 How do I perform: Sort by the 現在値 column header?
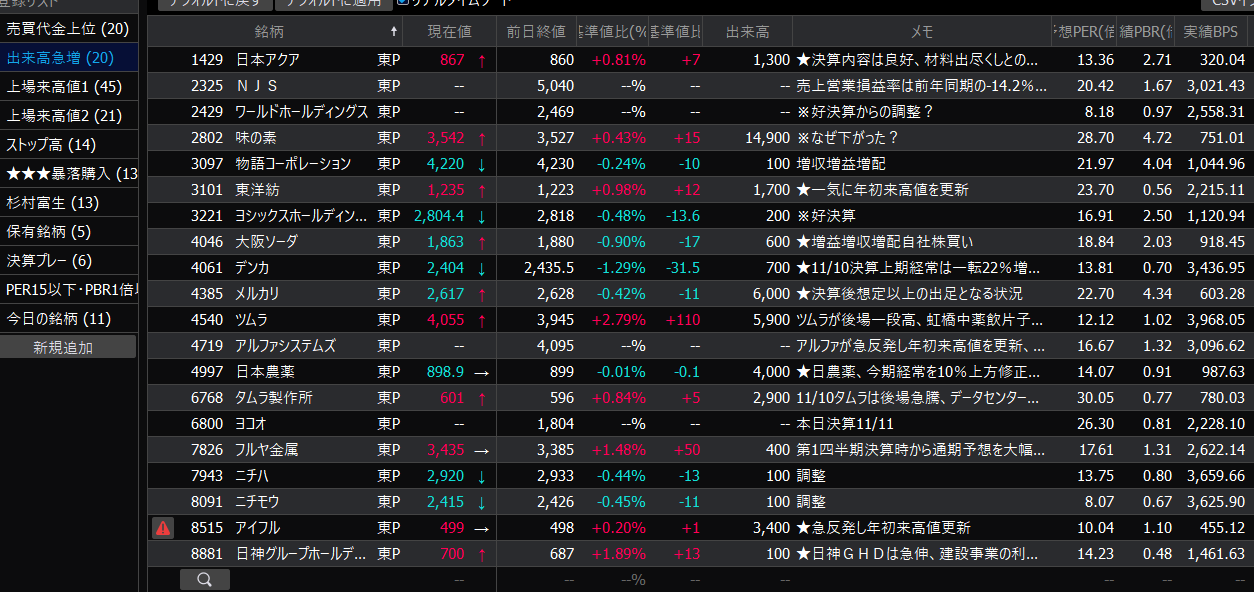(x=449, y=32)
